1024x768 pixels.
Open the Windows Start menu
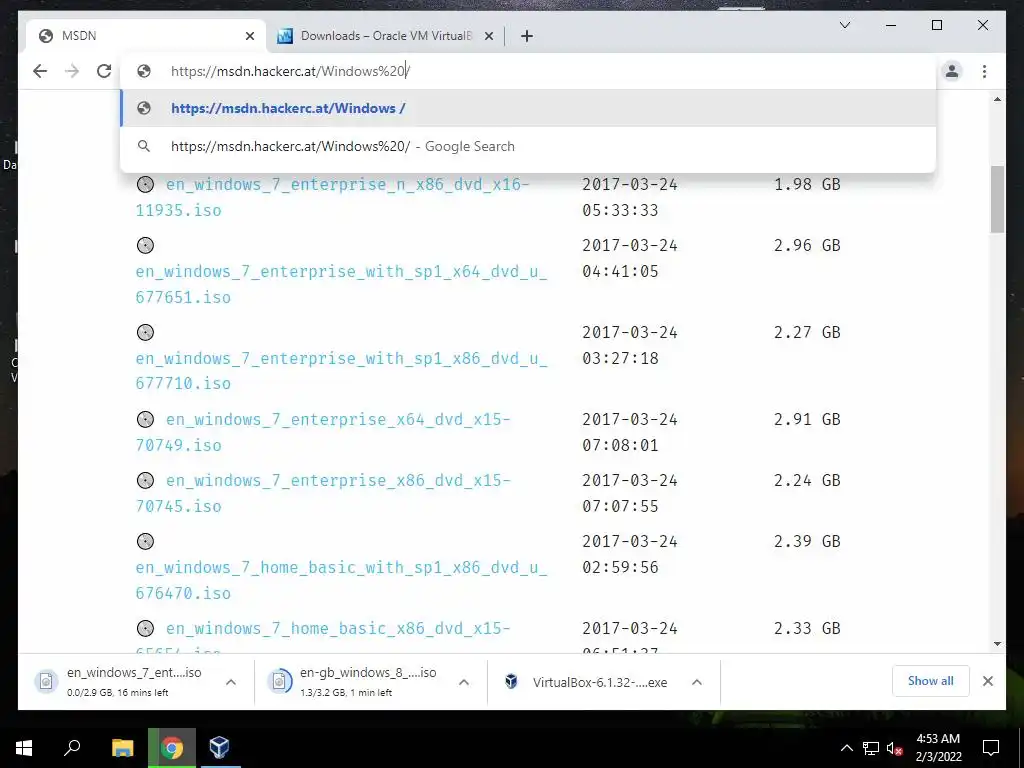click(x=24, y=748)
